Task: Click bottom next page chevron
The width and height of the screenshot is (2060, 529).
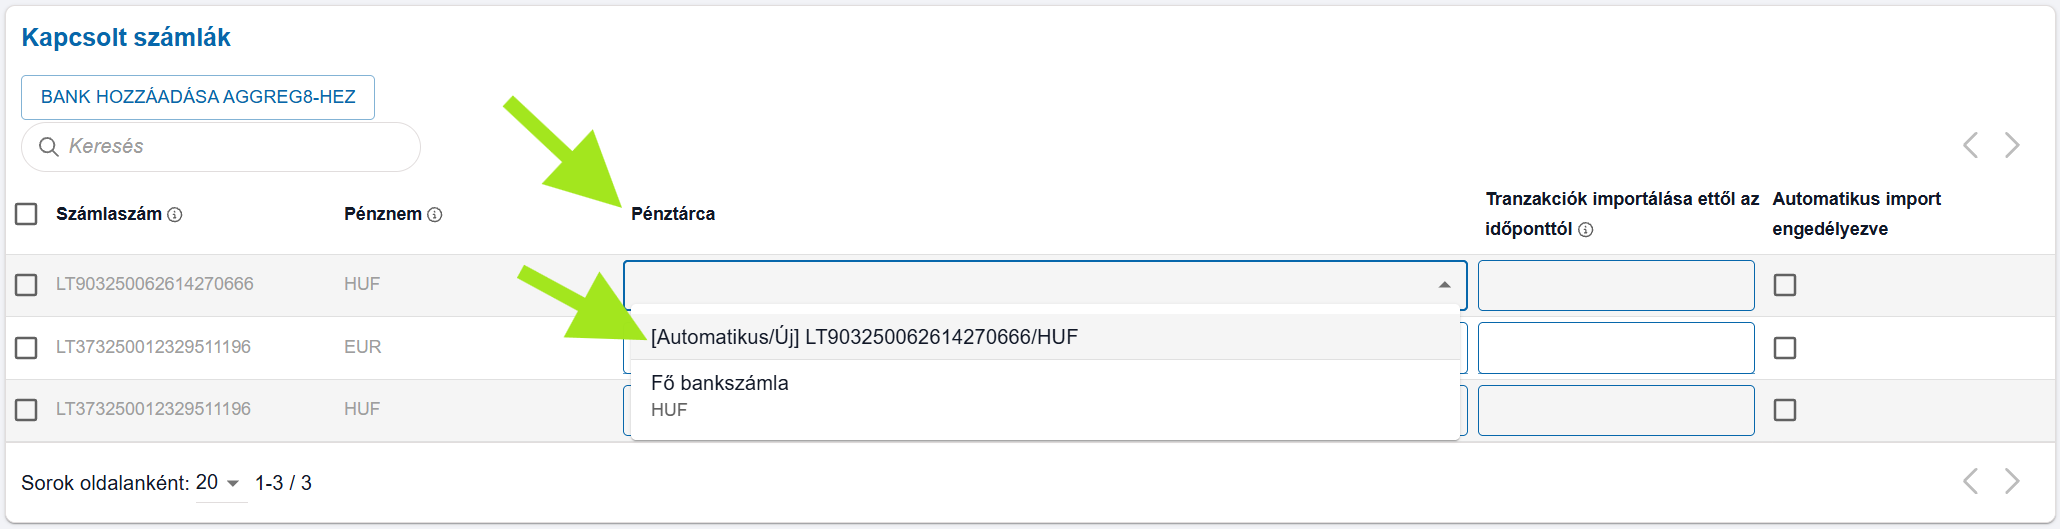Action: point(2012,482)
